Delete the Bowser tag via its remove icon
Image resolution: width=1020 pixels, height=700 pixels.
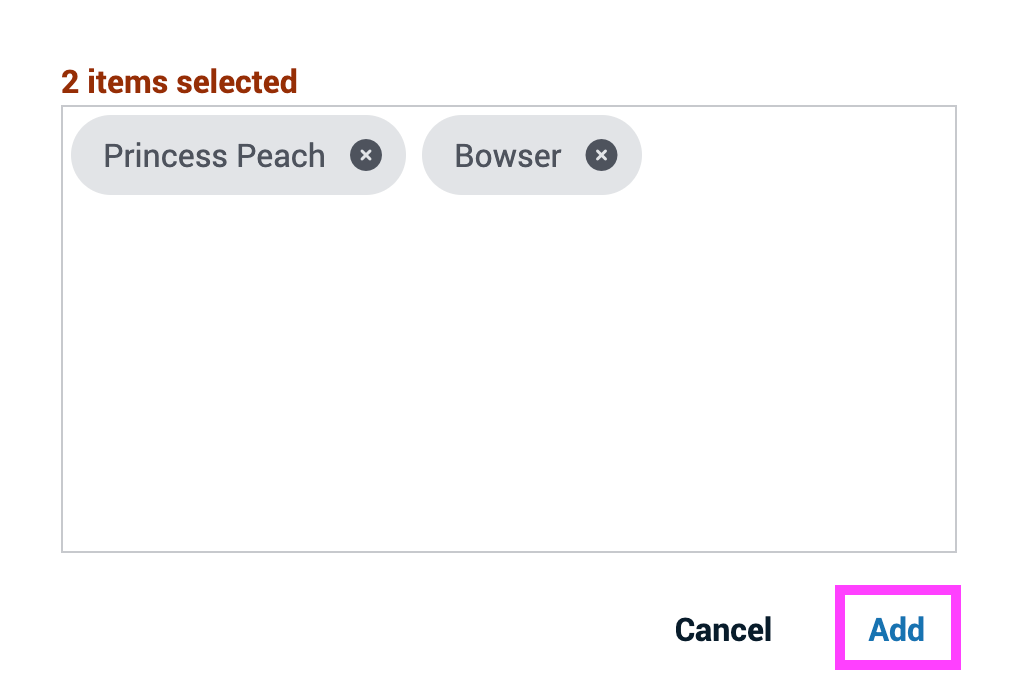(601, 155)
